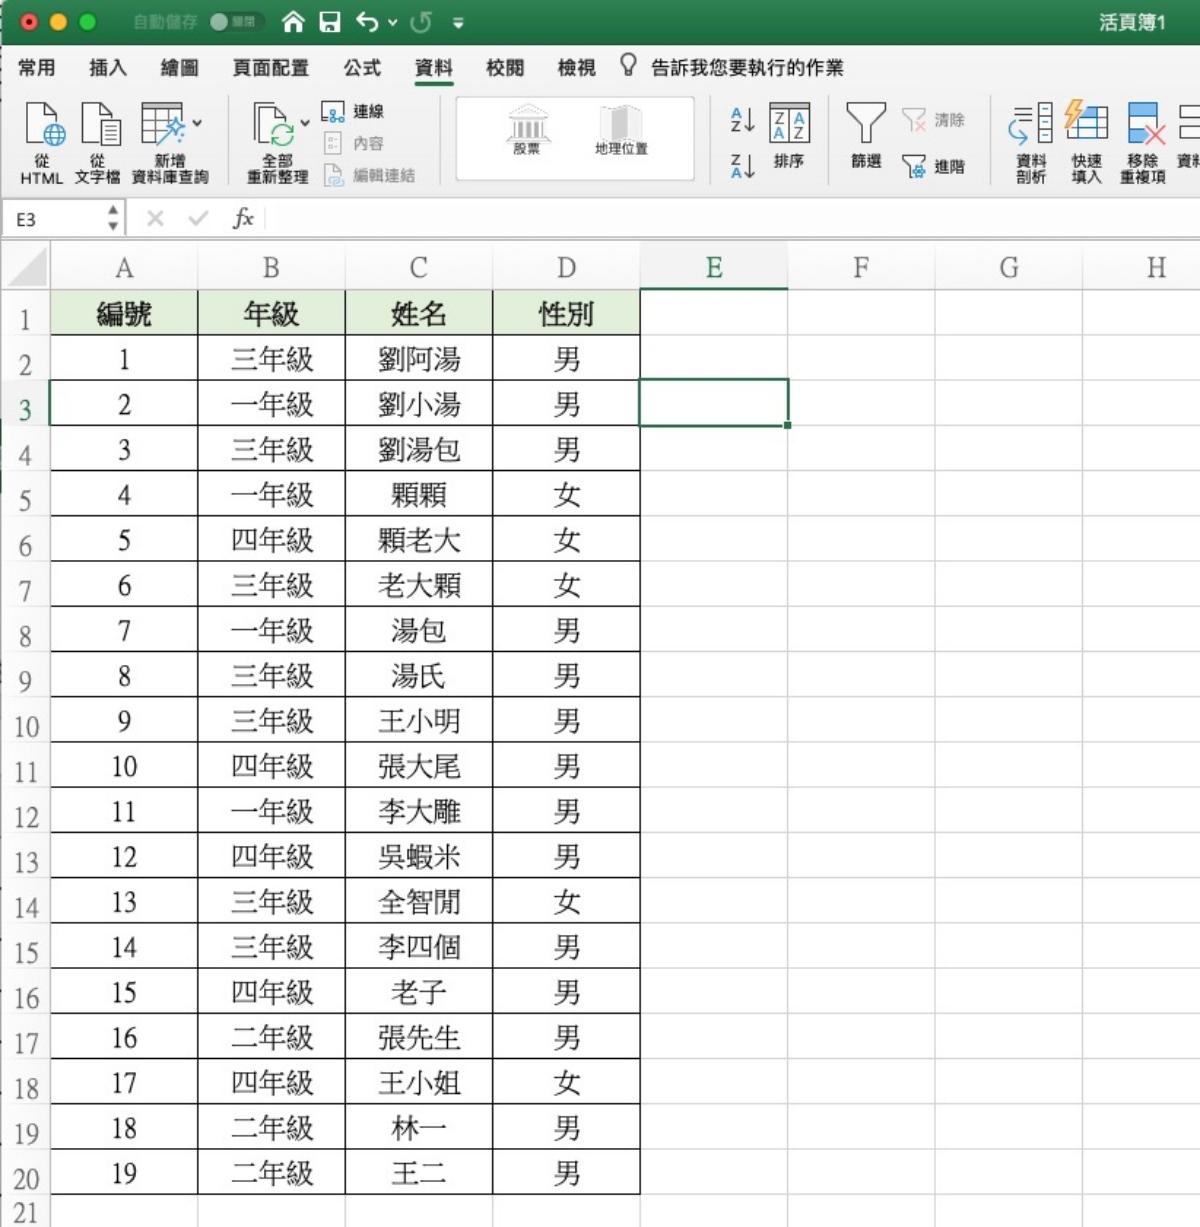This screenshot has height=1227, width=1200.
Task: Open Text to Columns (資料剖析)
Action: 1031,124
